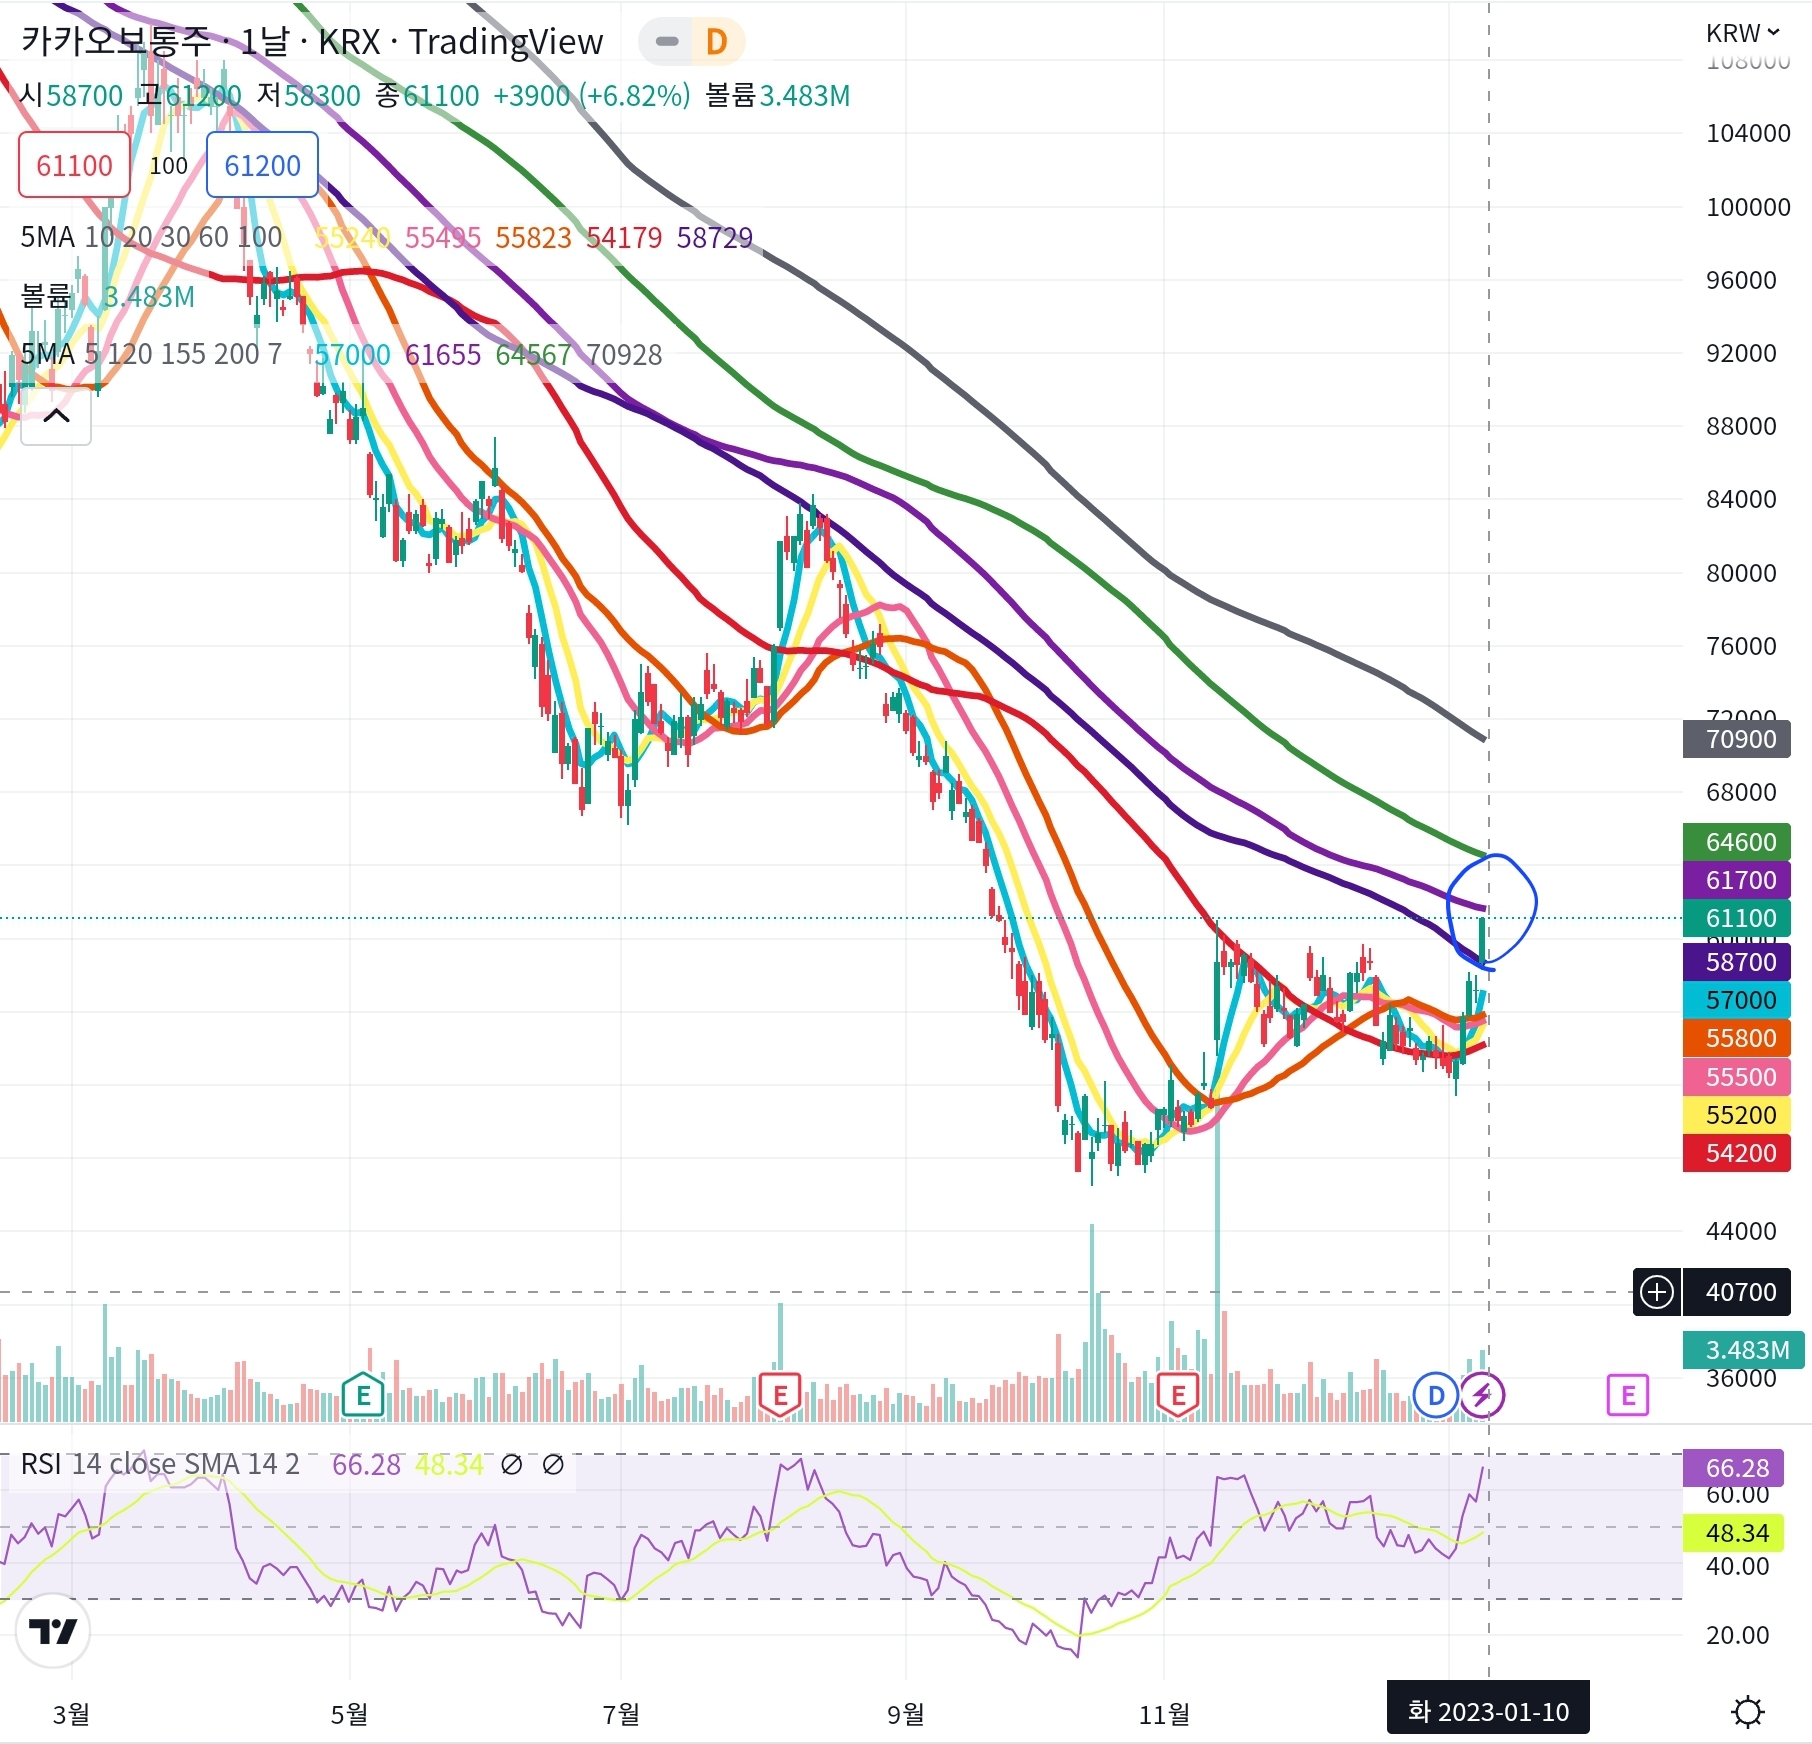Open the green E earnings marker near May
Image resolution: width=1812 pixels, height=1744 pixels.
click(x=363, y=1395)
